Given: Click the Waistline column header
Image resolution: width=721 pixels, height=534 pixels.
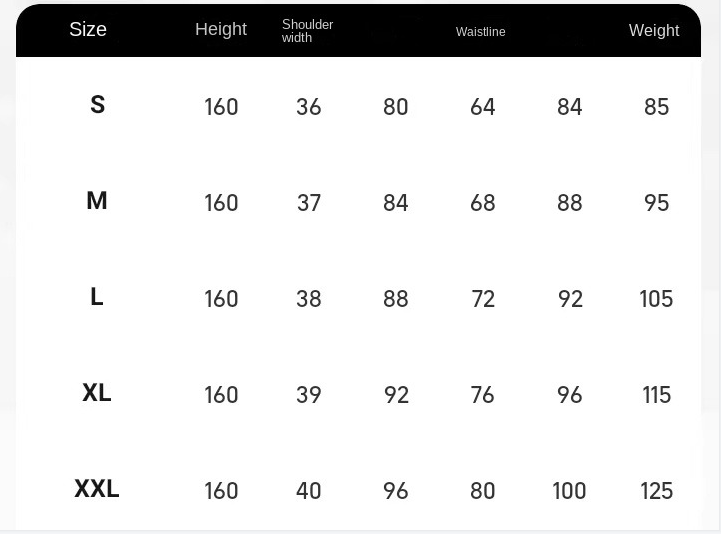Looking at the screenshot, I should pyautogui.click(x=481, y=32).
